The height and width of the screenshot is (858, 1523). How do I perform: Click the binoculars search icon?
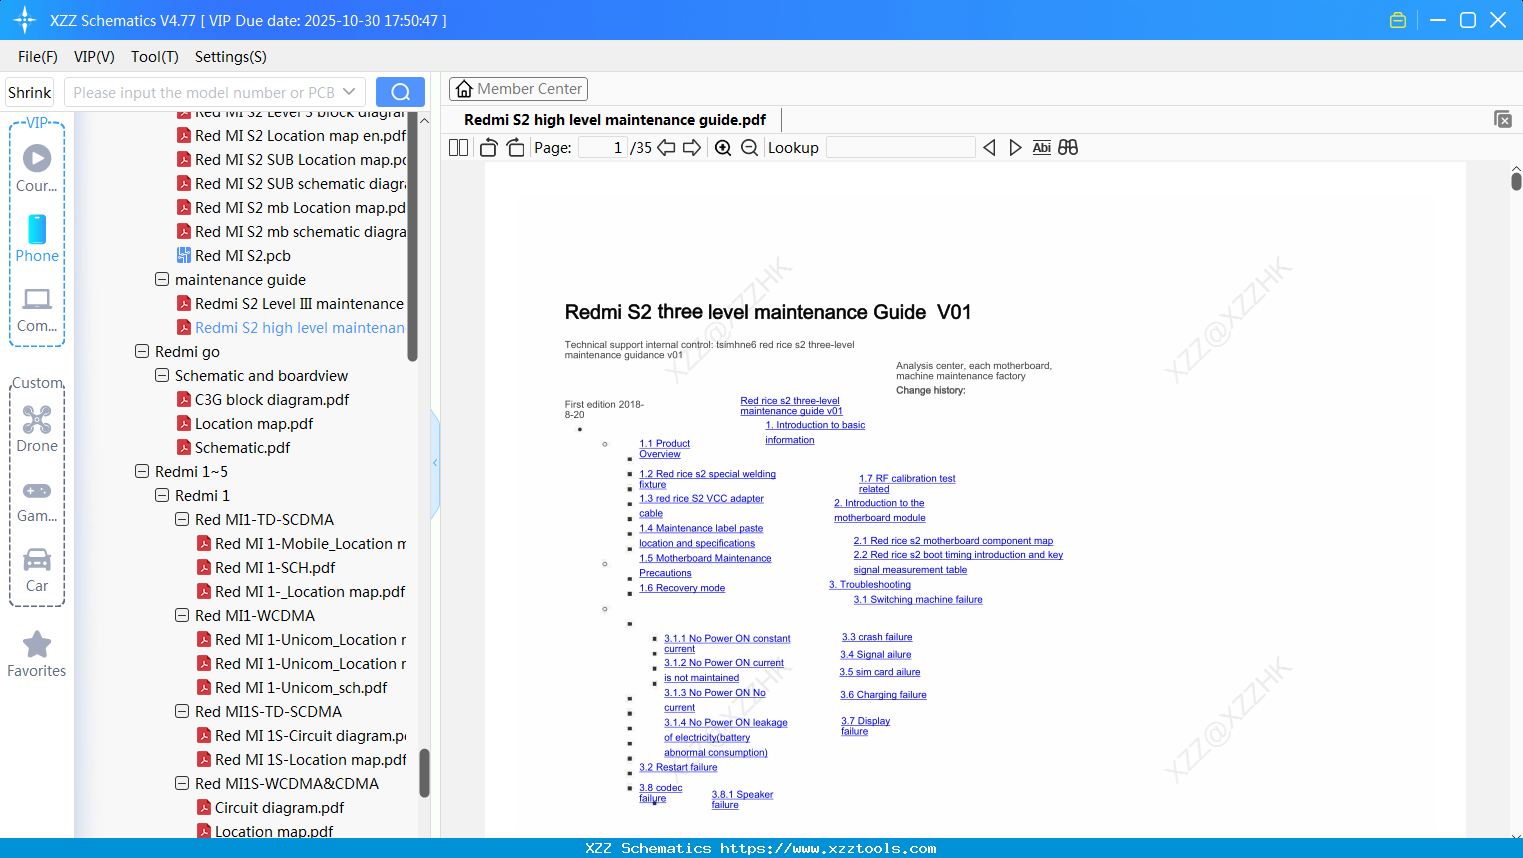coord(1068,147)
